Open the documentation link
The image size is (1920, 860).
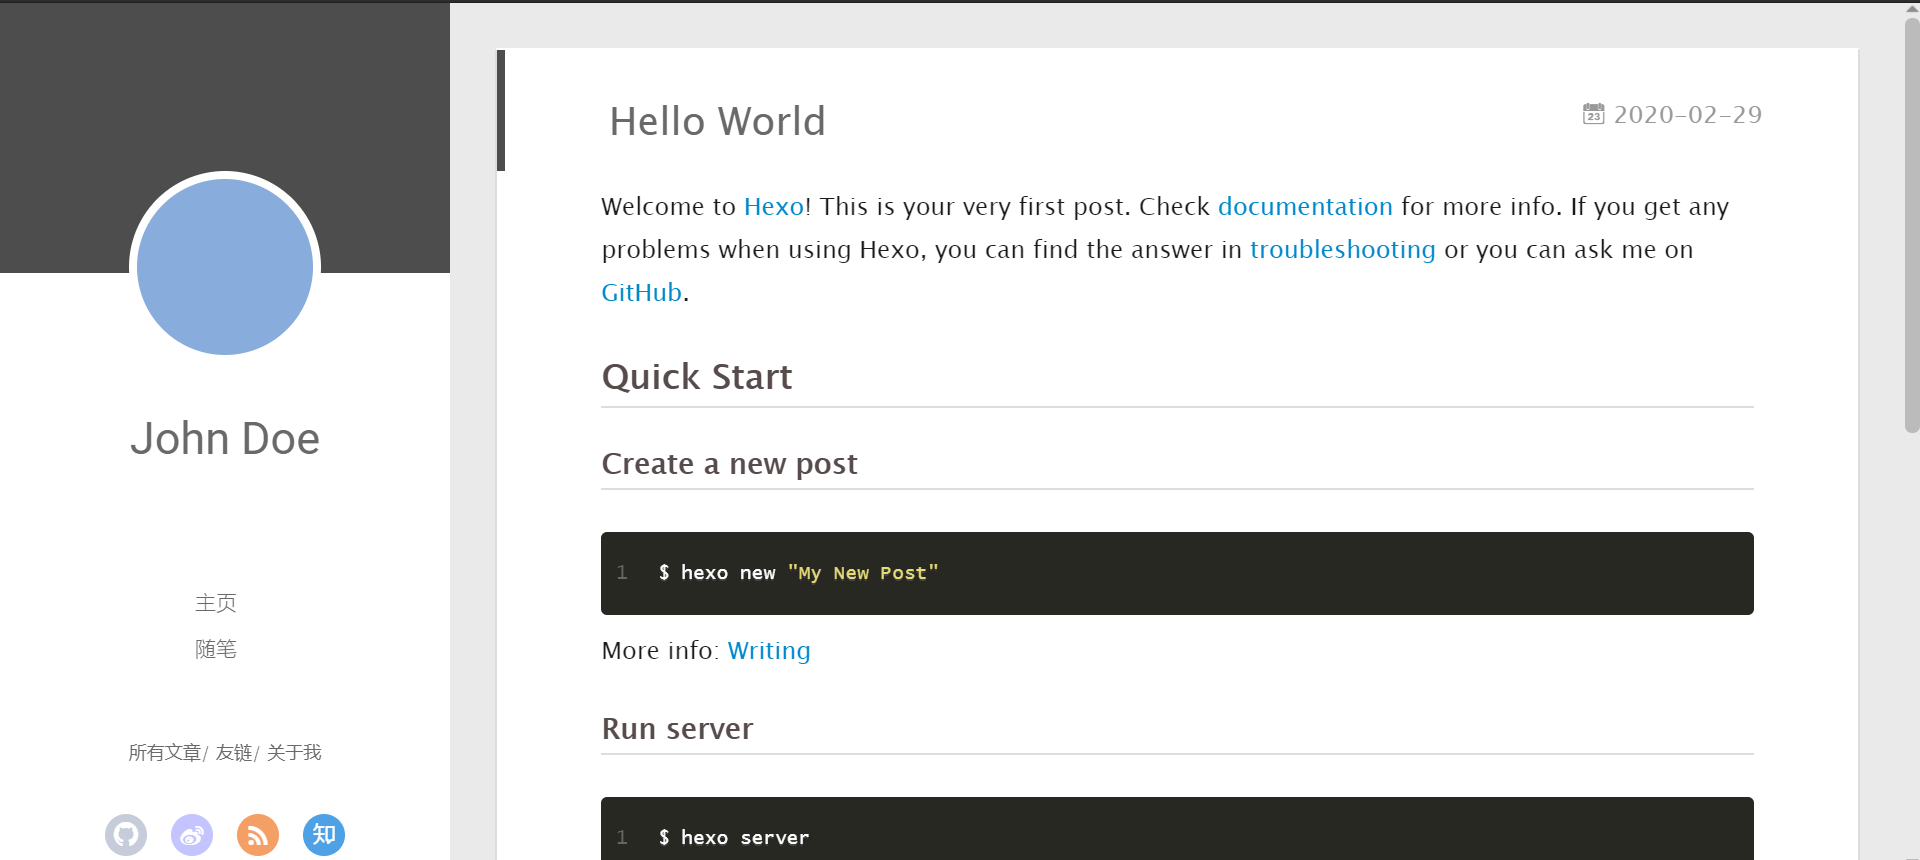pos(1304,207)
